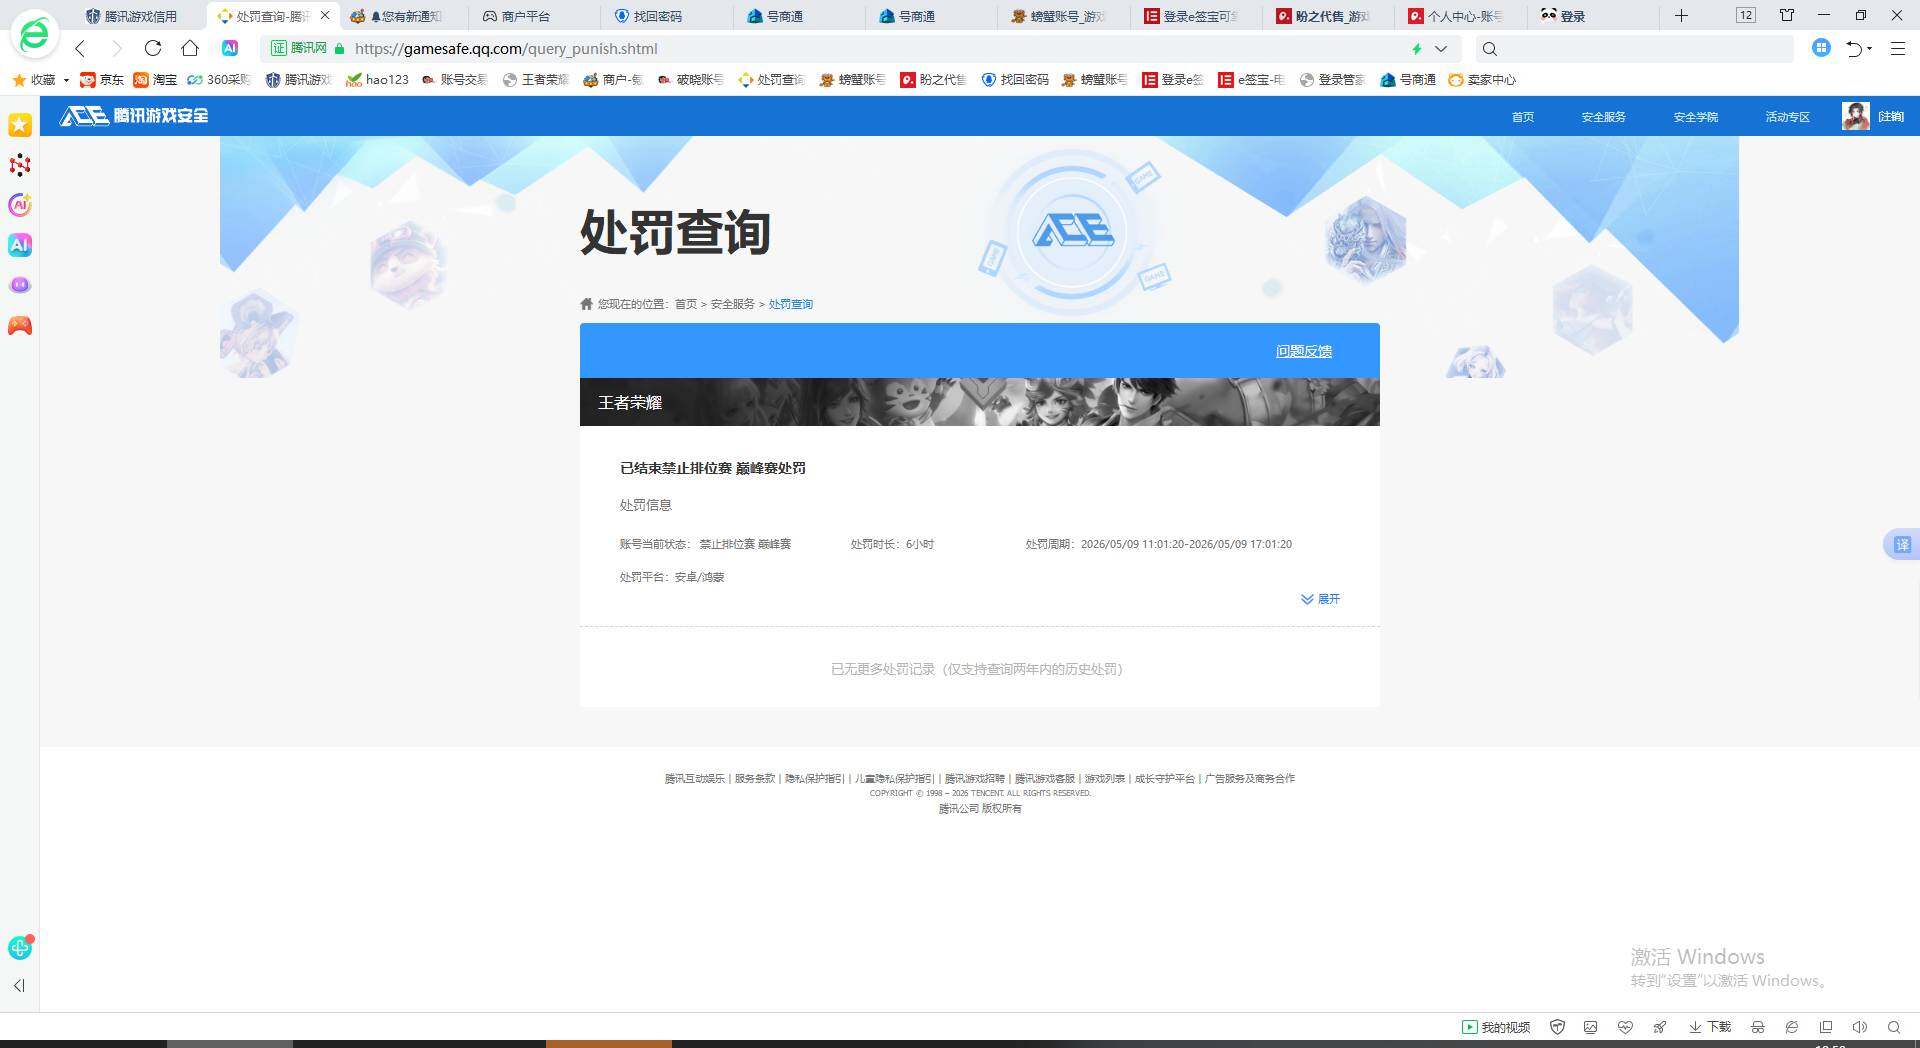Viewport: 1920px width, 1048px height.
Task: Click the browser search box
Action: pos(1635,48)
